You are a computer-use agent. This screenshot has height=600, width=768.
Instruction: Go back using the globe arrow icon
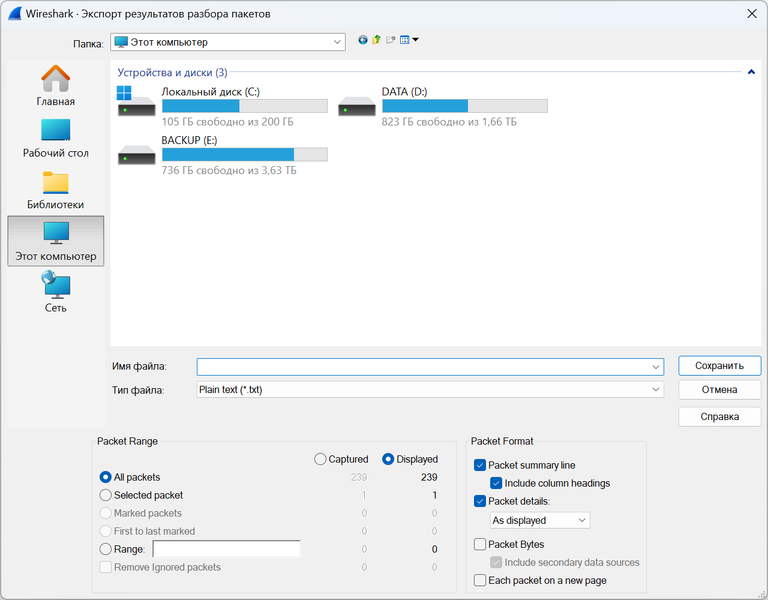tap(362, 40)
